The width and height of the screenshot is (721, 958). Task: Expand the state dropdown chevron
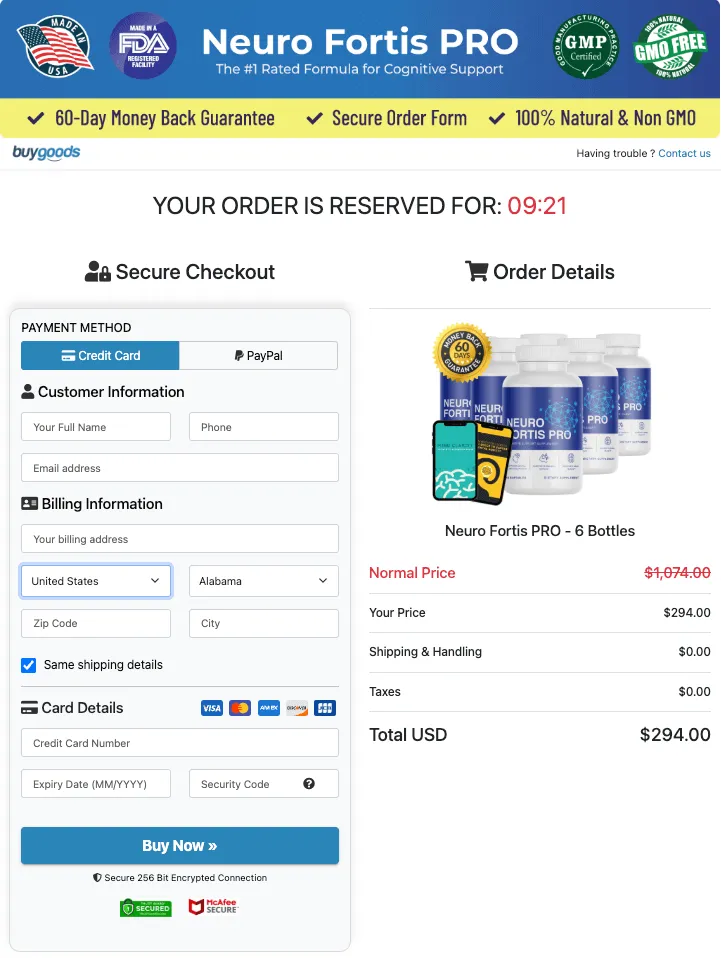pos(323,581)
